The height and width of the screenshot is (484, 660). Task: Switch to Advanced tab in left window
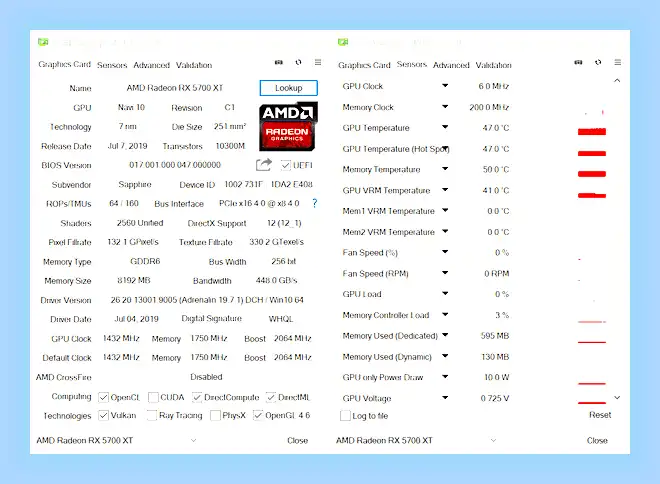point(152,65)
